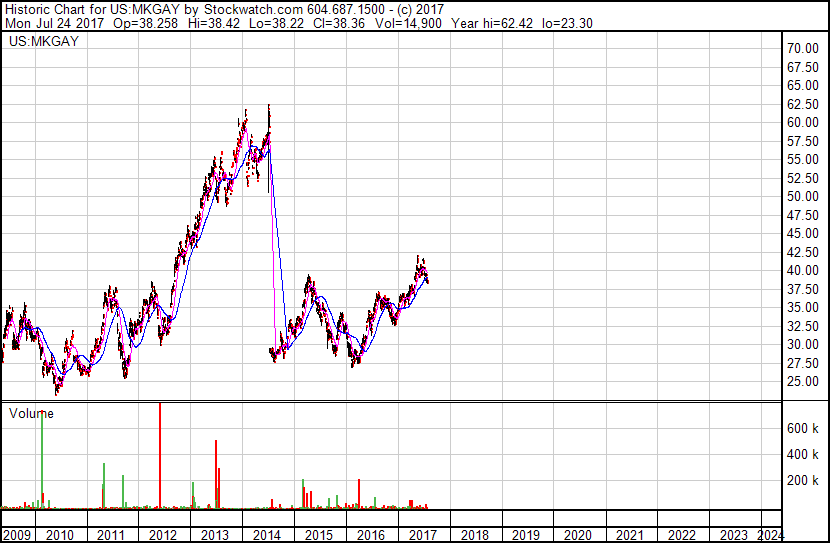
Task: Click the 55.00 price axis value
Action: pos(803,159)
